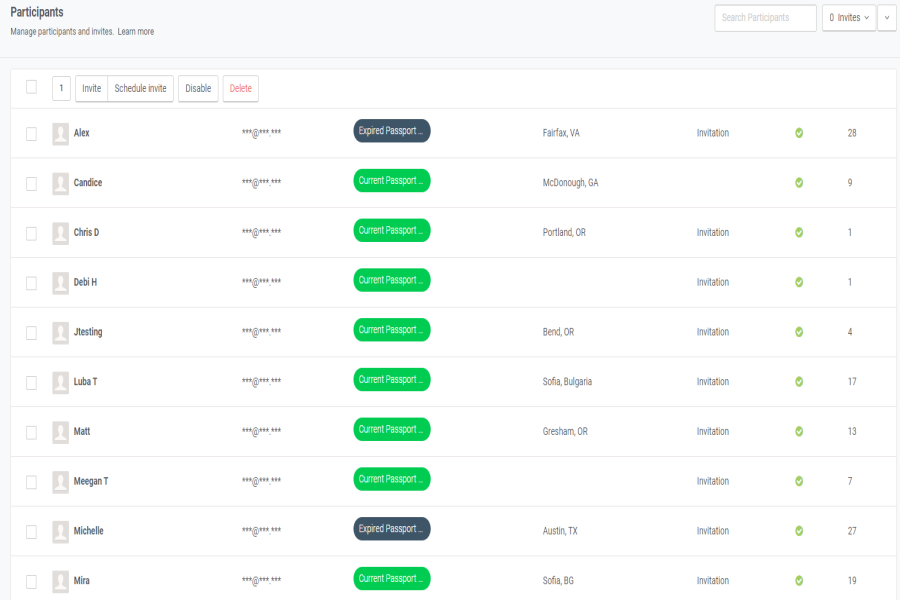Check the box for Michelle
The height and width of the screenshot is (600, 900).
click(x=32, y=532)
